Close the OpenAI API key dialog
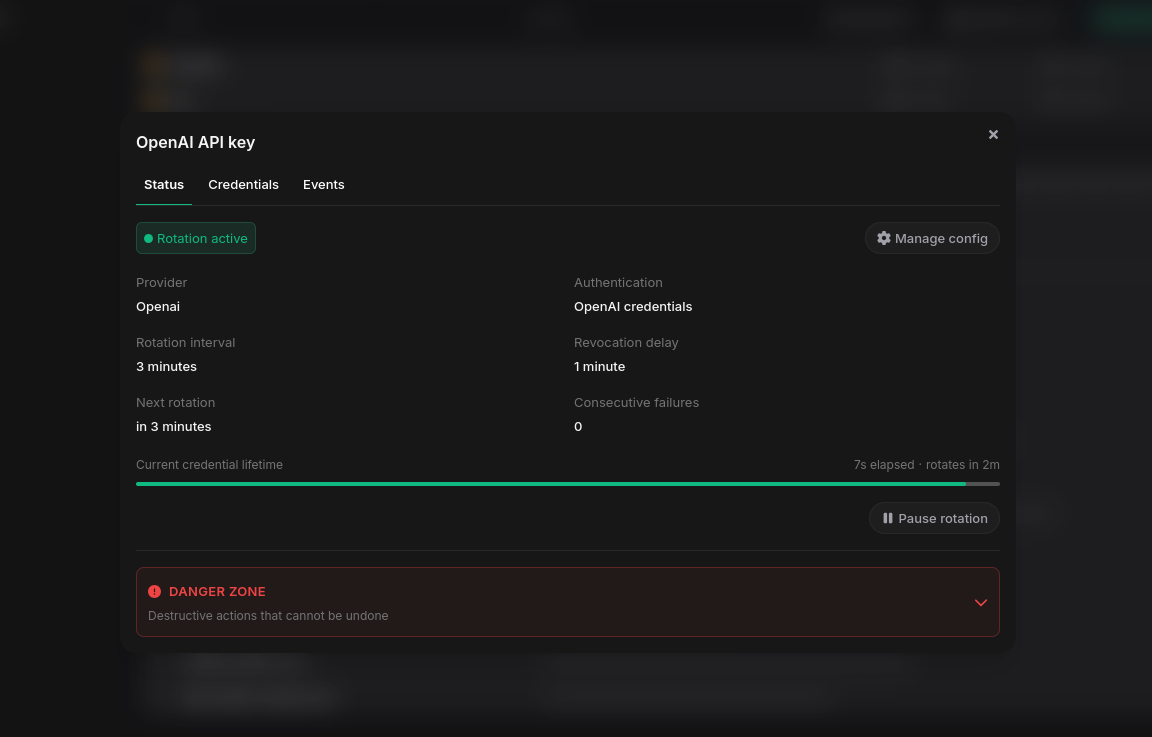 click(x=993, y=134)
